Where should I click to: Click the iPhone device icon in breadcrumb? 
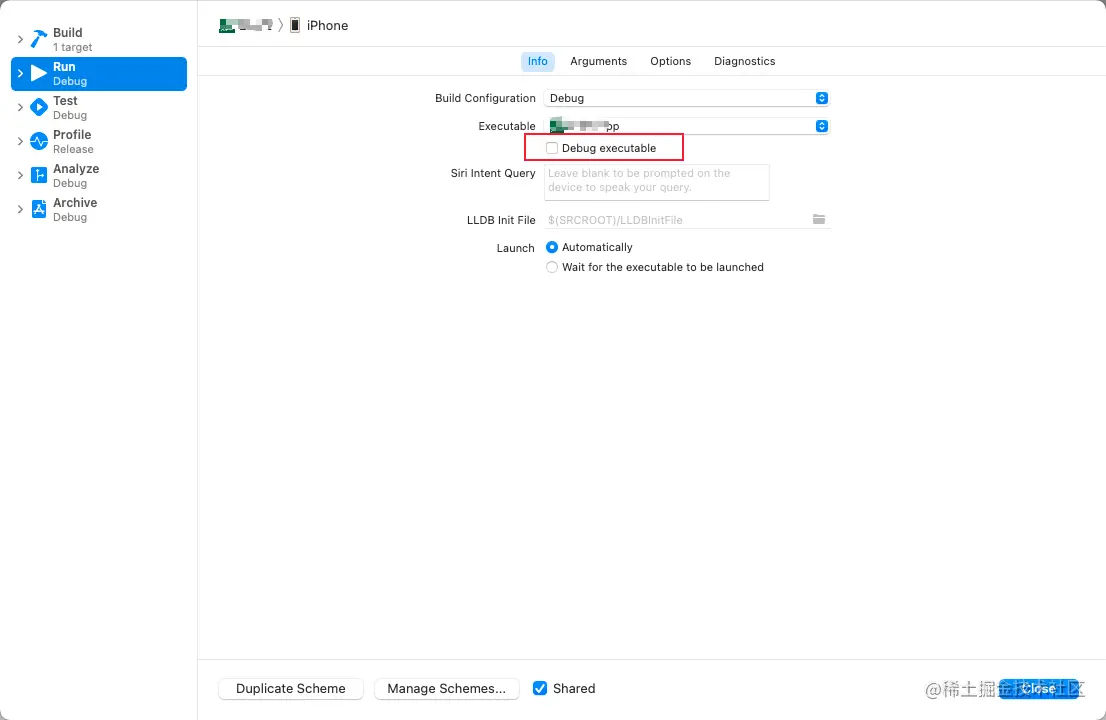point(295,25)
